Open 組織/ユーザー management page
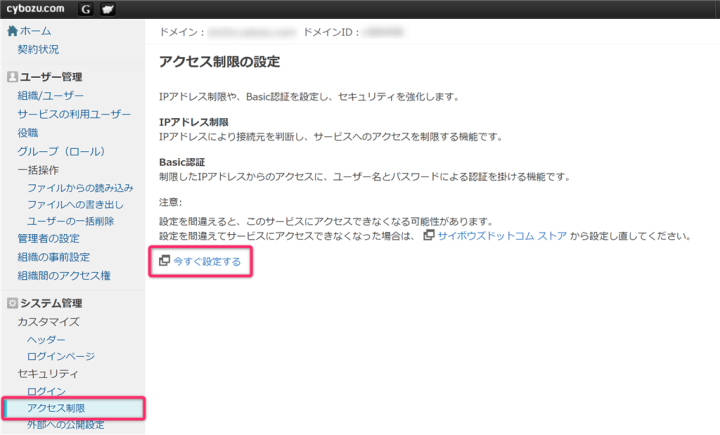The image size is (720, 435). [x=50, y=96]
